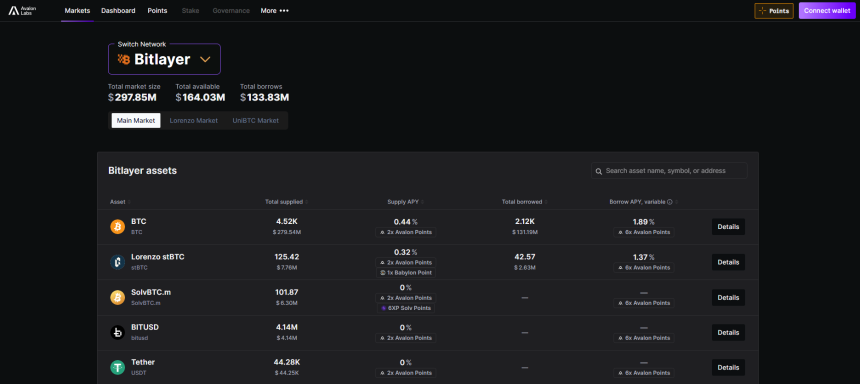Click the orange-bordered Points button

[774, 11]
